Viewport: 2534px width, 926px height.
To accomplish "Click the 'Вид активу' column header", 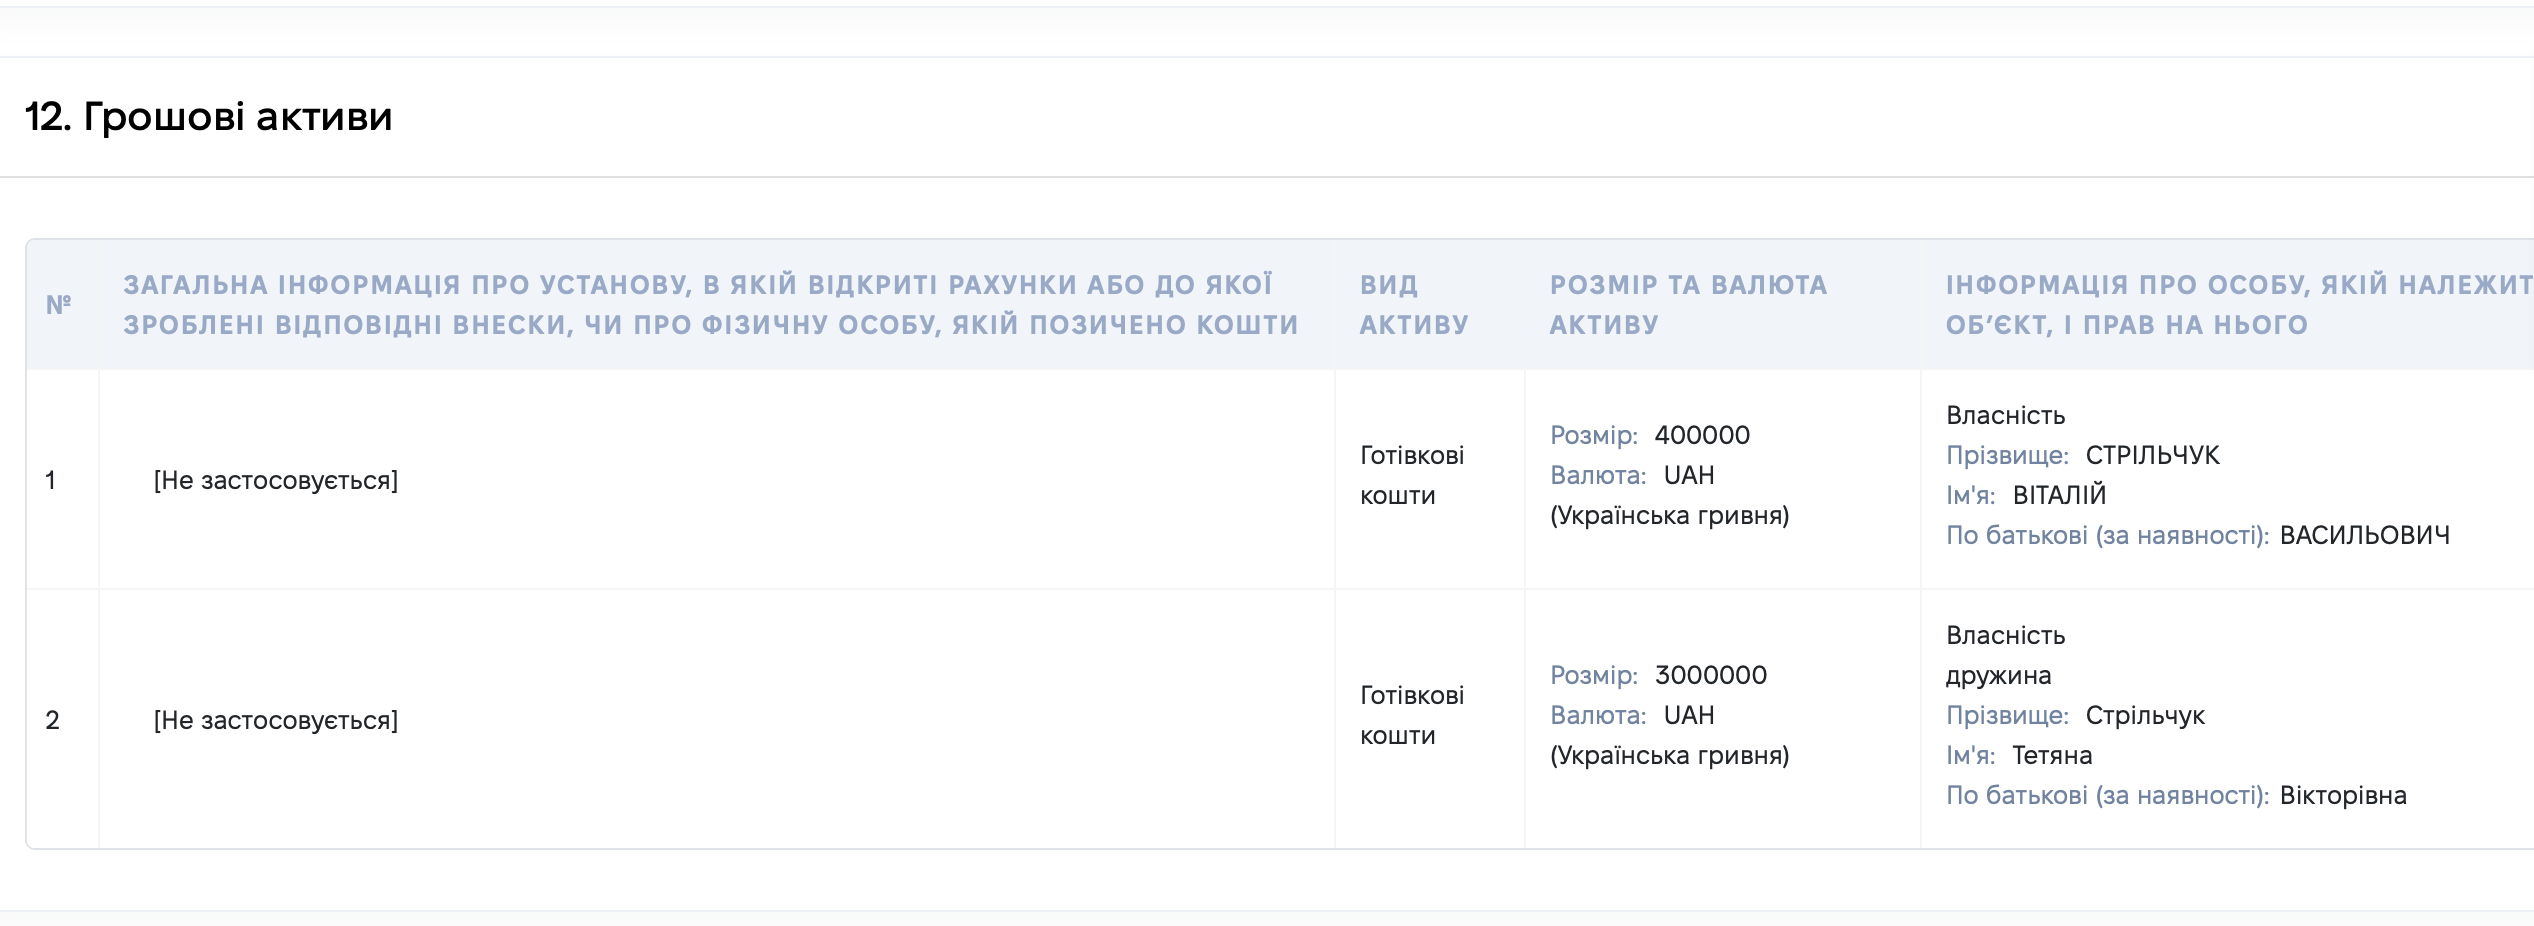I will click(1414, 304).
